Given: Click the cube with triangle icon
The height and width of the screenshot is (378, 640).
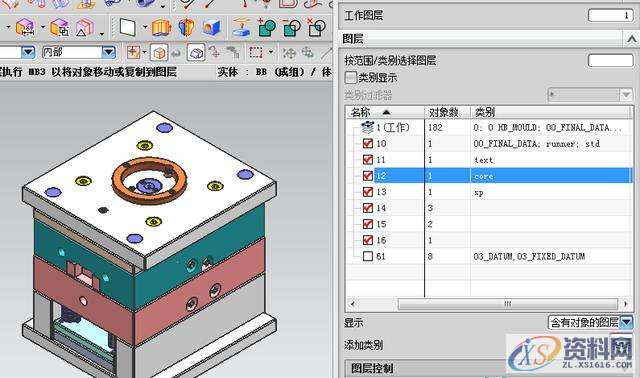Looking at the screenshot, I should [84, 28].
